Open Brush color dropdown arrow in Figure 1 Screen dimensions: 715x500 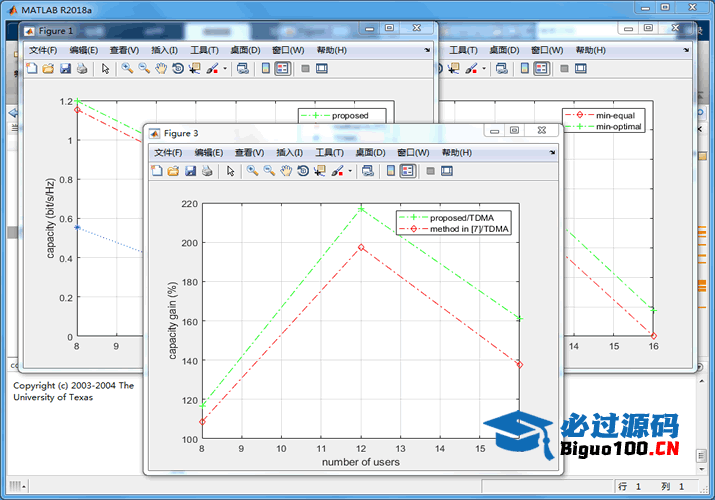[225, 69]
